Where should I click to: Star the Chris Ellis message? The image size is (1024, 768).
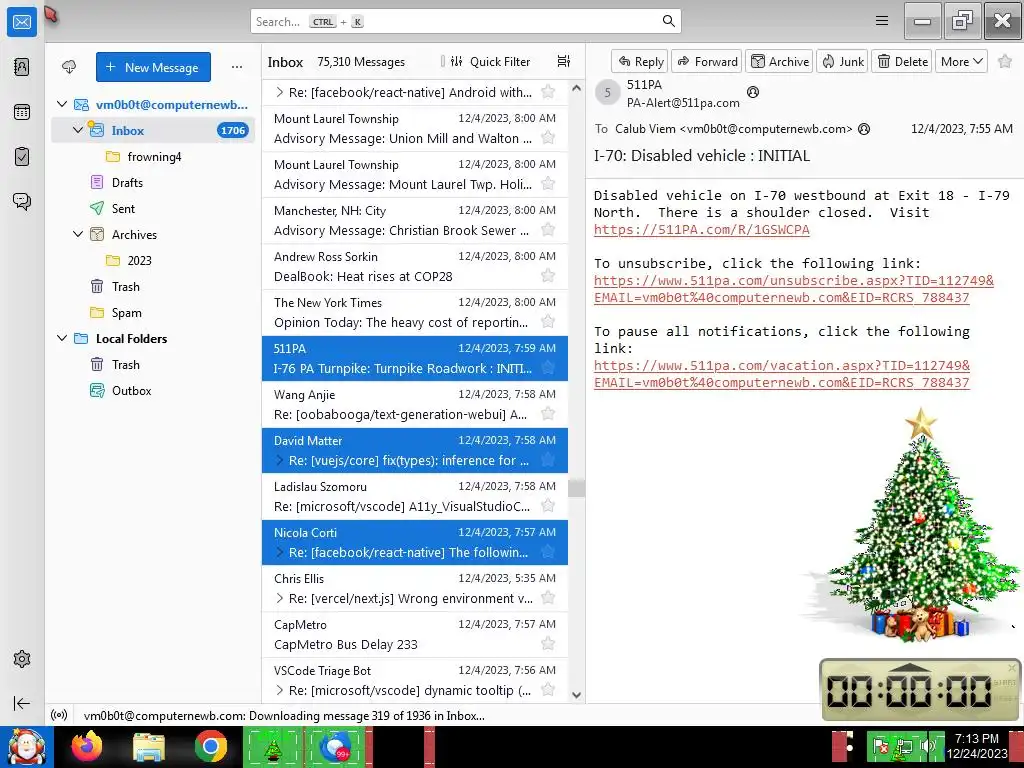(x=548, y=598)
